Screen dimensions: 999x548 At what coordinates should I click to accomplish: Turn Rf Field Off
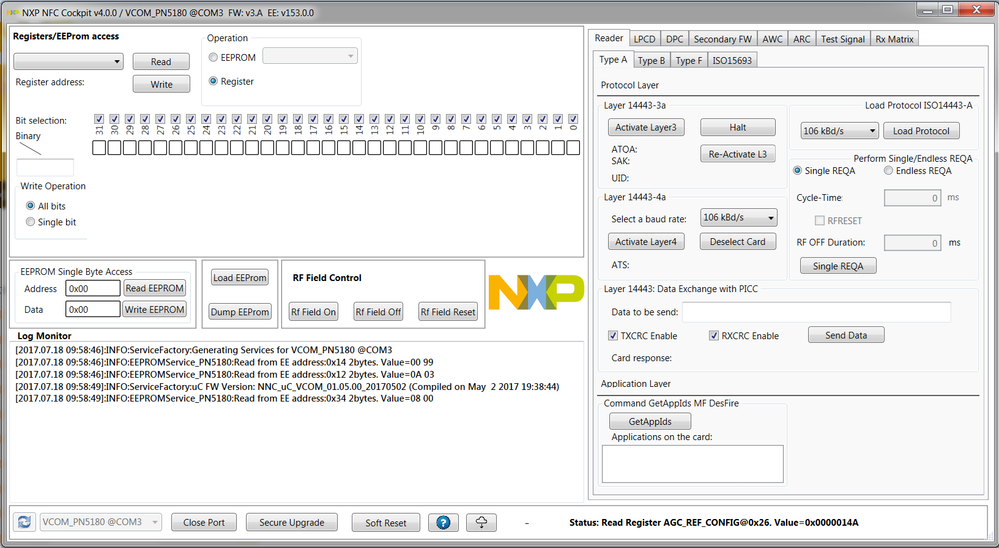(x=378, y=312)
